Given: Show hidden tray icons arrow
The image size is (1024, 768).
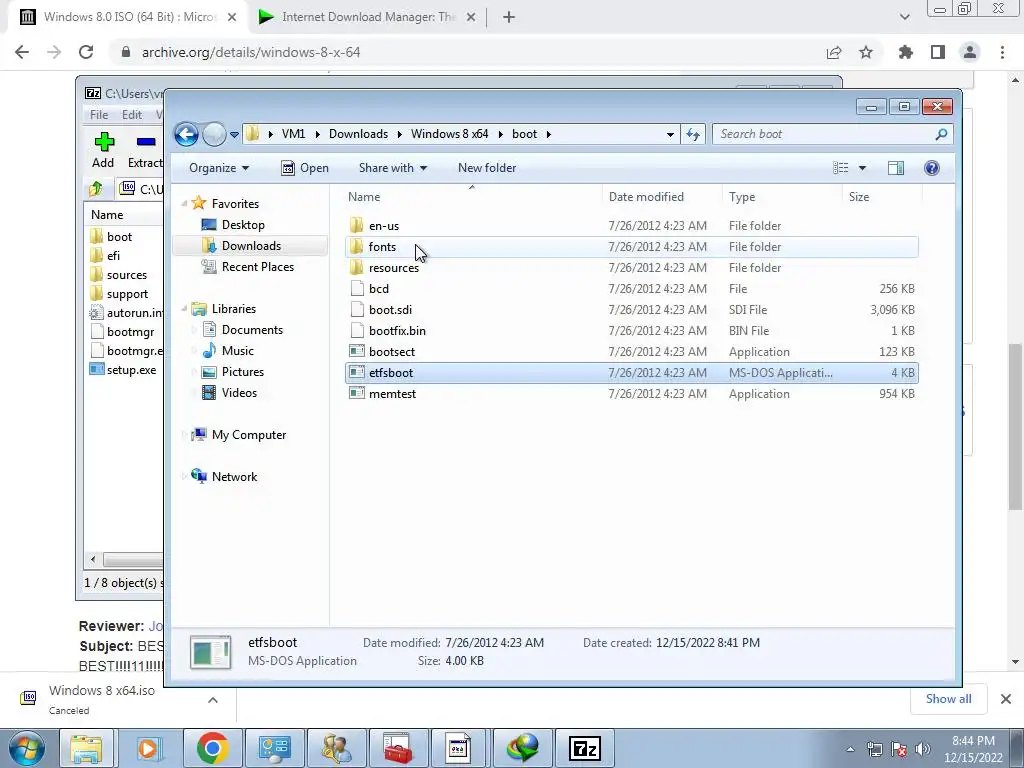Looking at the screenshot, I should coord(850,749).
